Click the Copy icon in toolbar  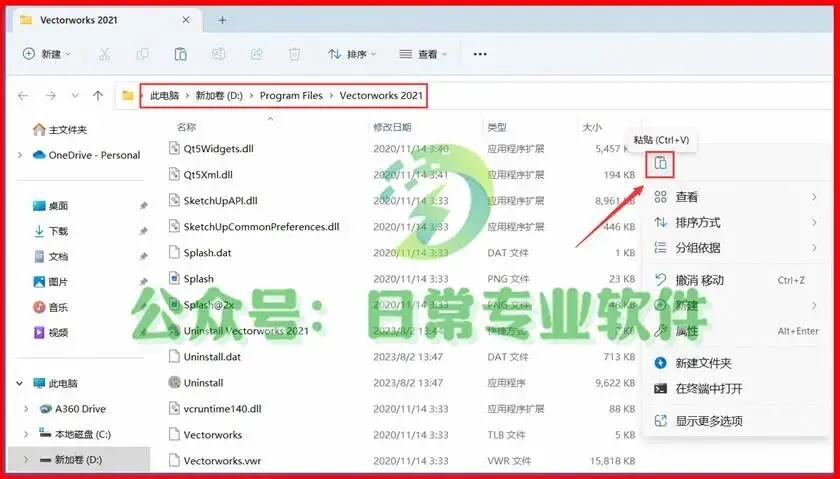[142, 54]
